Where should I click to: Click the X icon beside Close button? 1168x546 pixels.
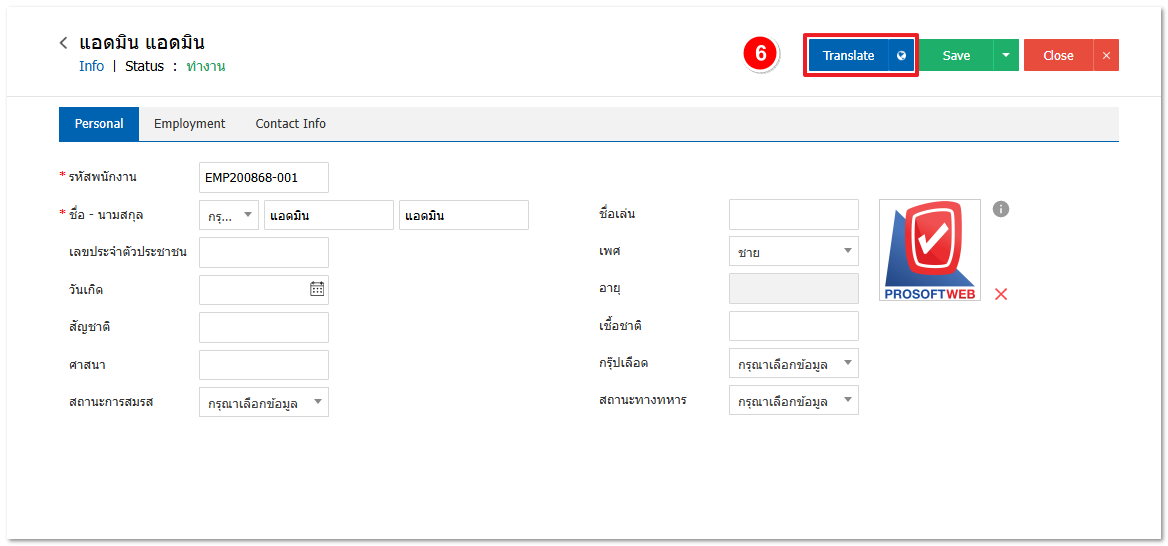[x=1106, y=56]
